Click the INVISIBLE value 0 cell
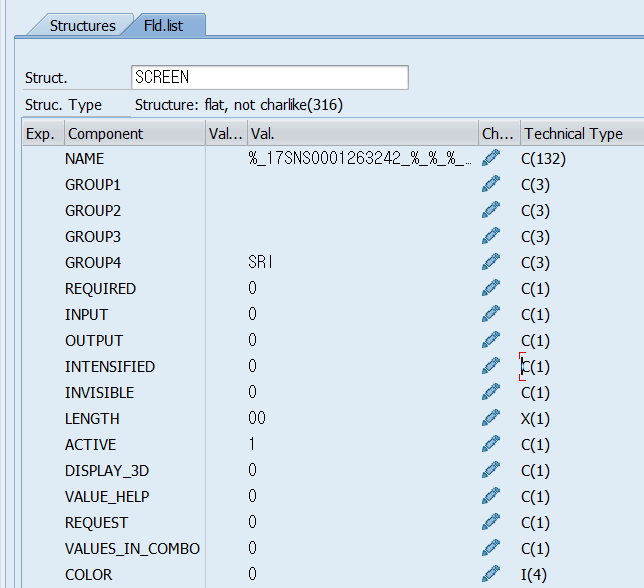Viewport: 644px width, 588px height. coord(252,392)
